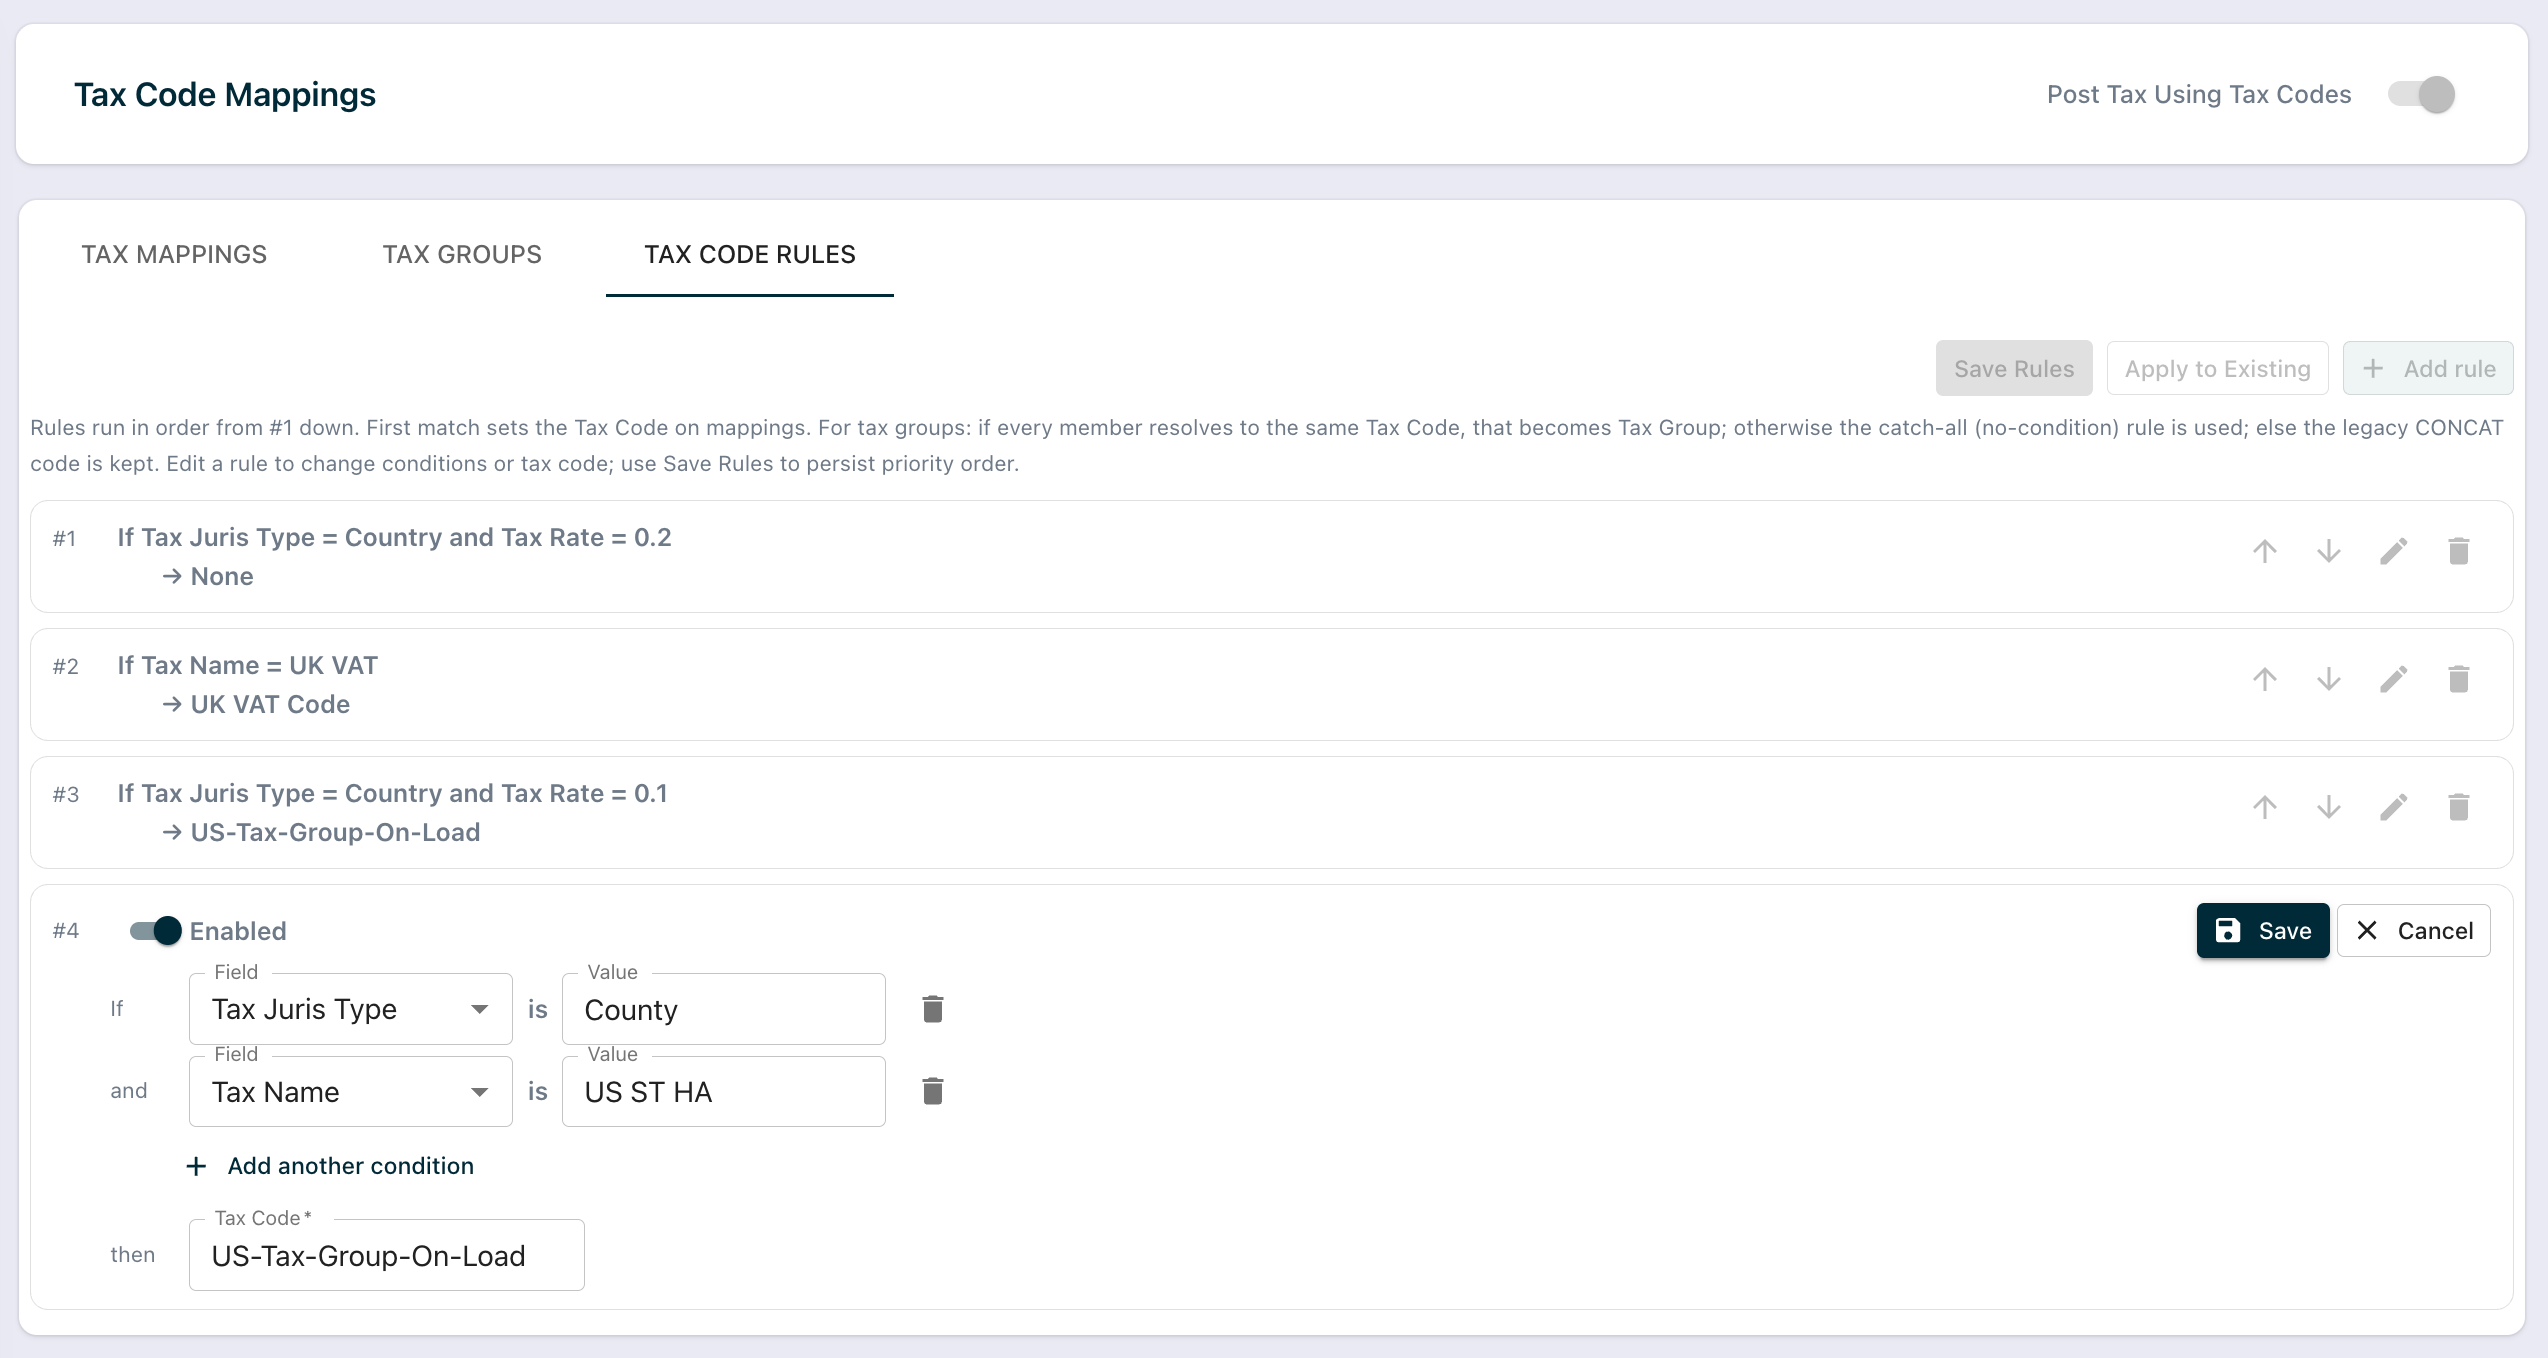Click rule text 'If Tax Name = UK VAT'
This screenshot has height=1358, width=2548.
[x=247, y=666]
